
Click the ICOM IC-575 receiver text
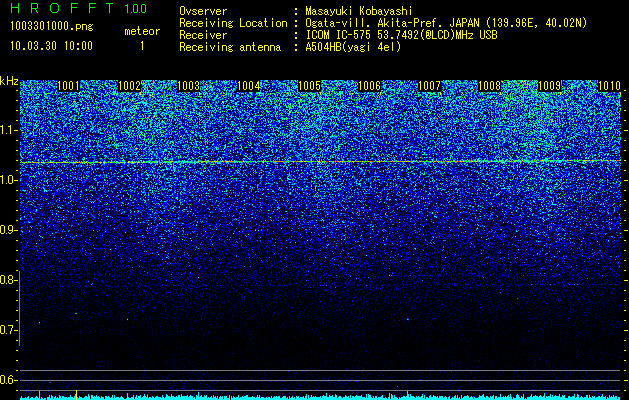pyautogui.click(x=401, y=35)
